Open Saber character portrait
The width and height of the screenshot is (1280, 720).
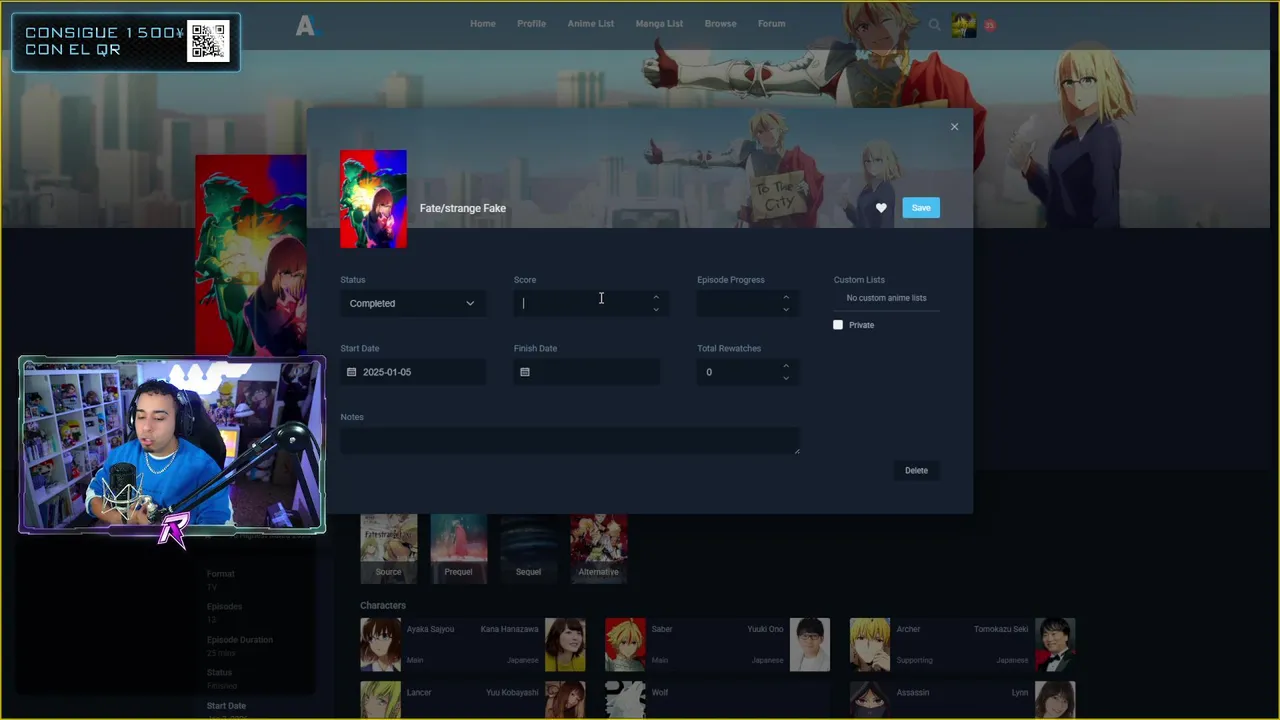(x=625, y=644)
